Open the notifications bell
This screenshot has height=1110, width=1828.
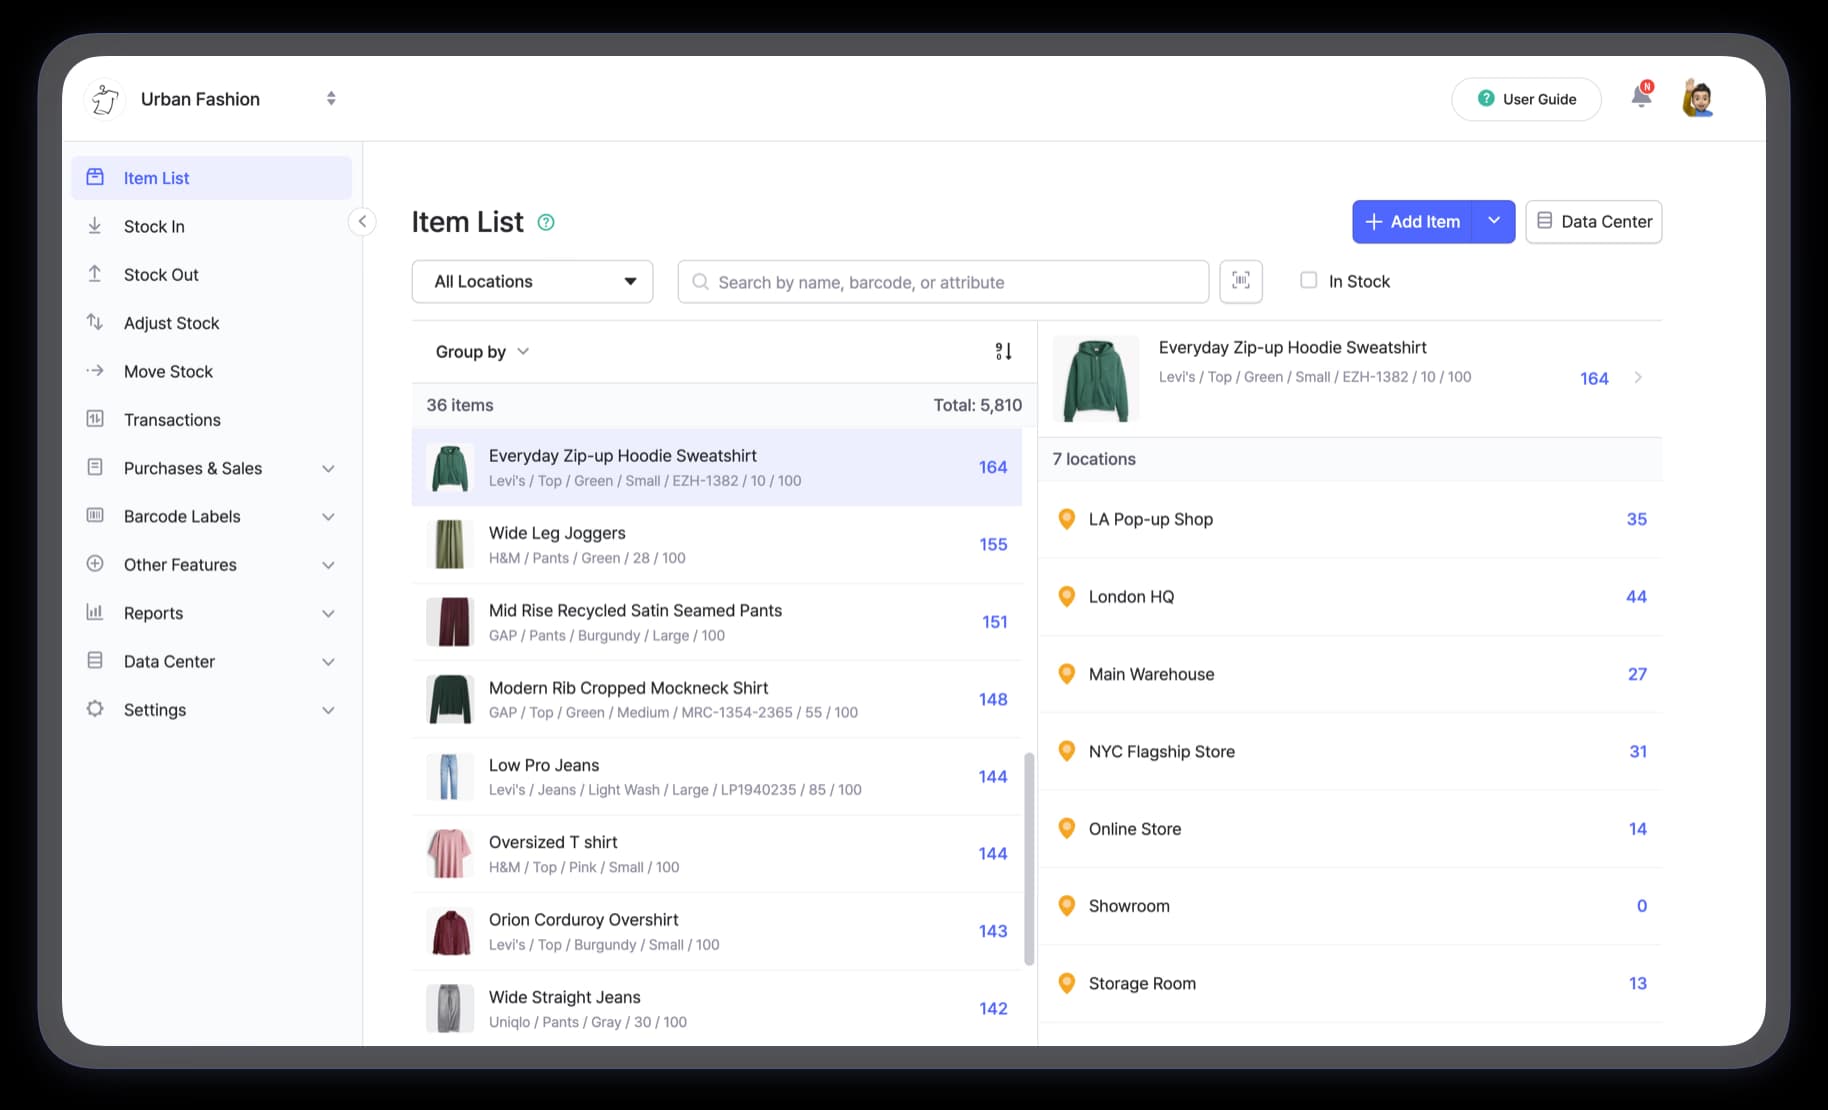(x=1641, y=97)
